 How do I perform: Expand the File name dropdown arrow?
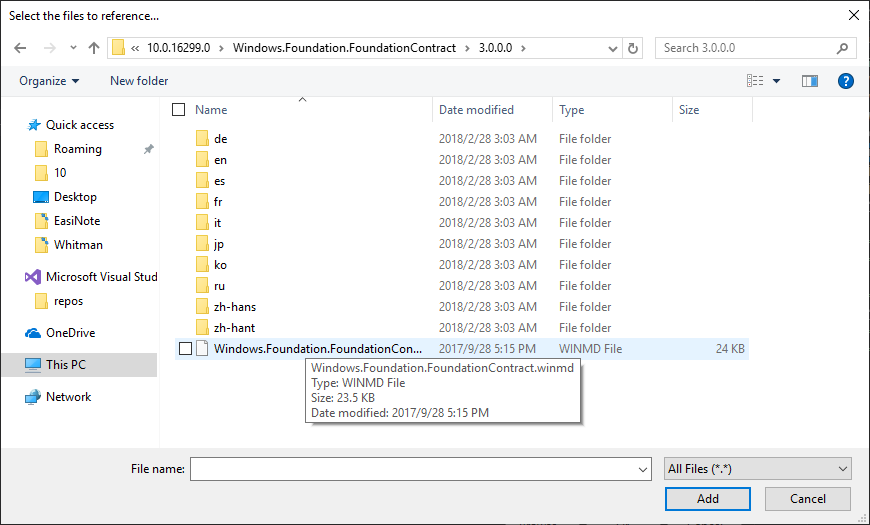pyautogui.click(x=643, y=470)
